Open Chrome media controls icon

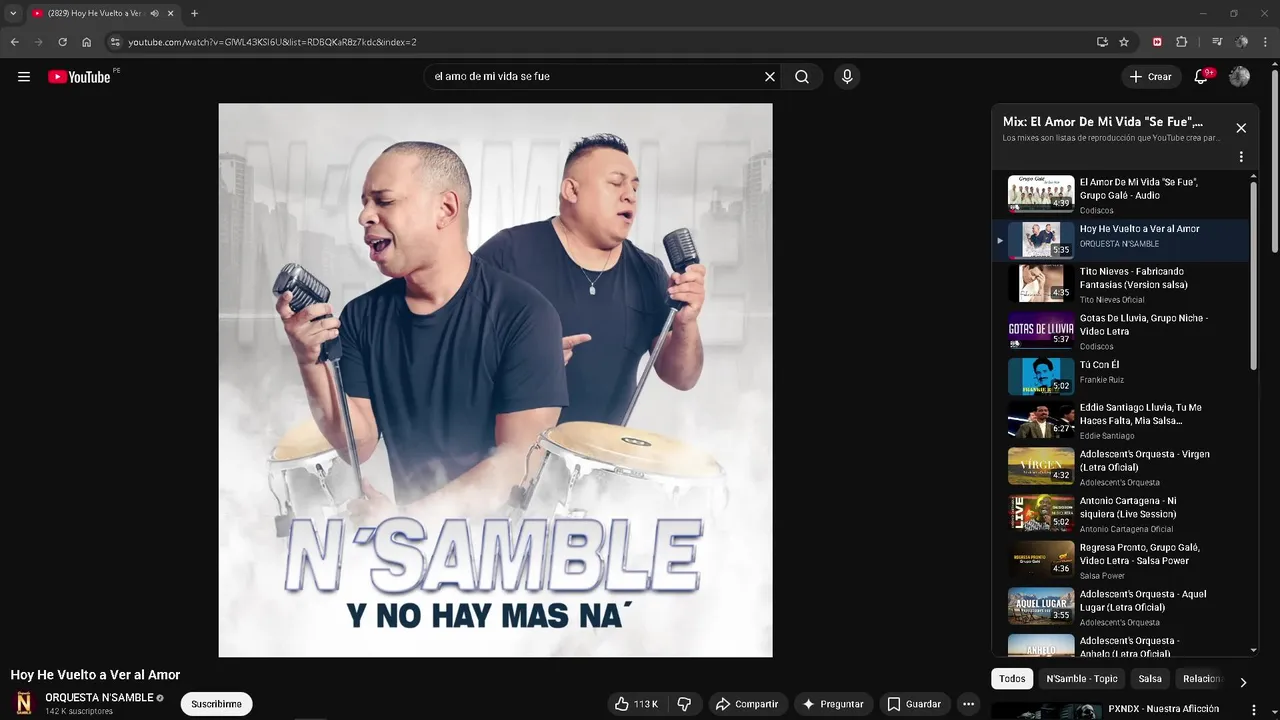[x=1217, y=42]
